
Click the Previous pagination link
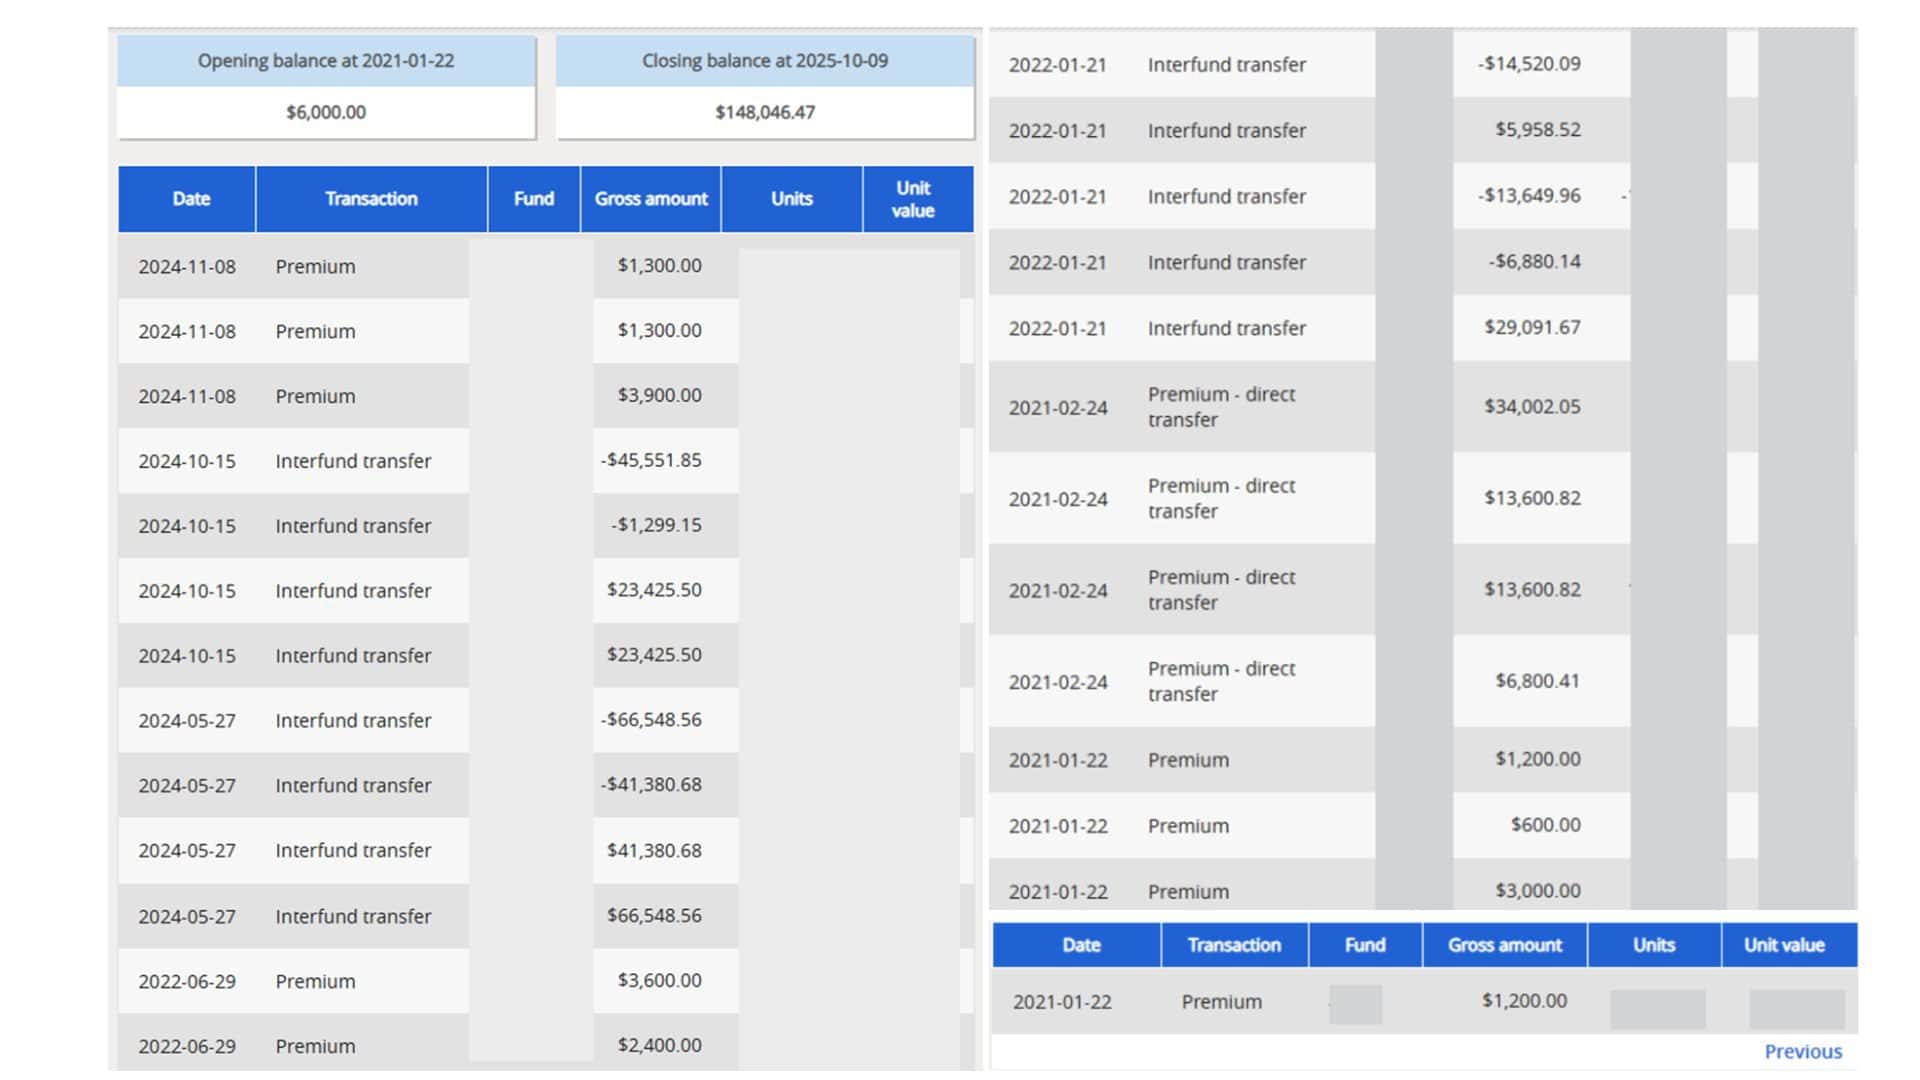1802,1051
